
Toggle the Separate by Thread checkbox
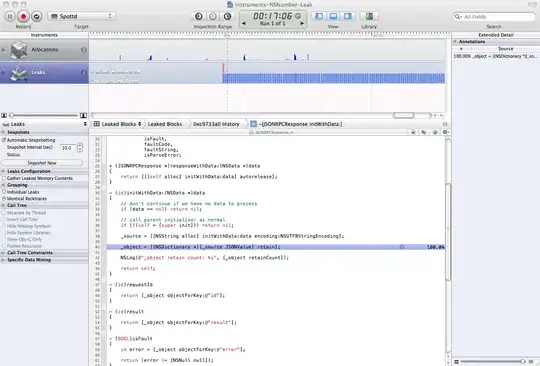pyautogui.click(x=4, y=213)
